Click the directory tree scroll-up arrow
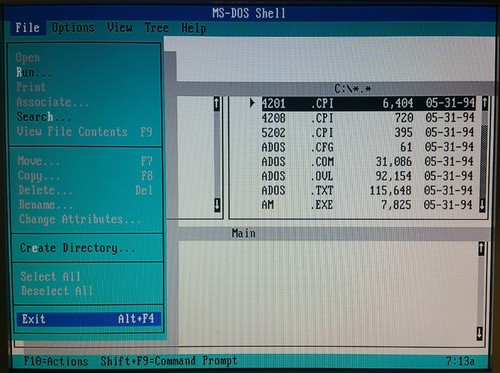Image resolution: width=500 pixels, height=373 pixels. pos(217,104)
